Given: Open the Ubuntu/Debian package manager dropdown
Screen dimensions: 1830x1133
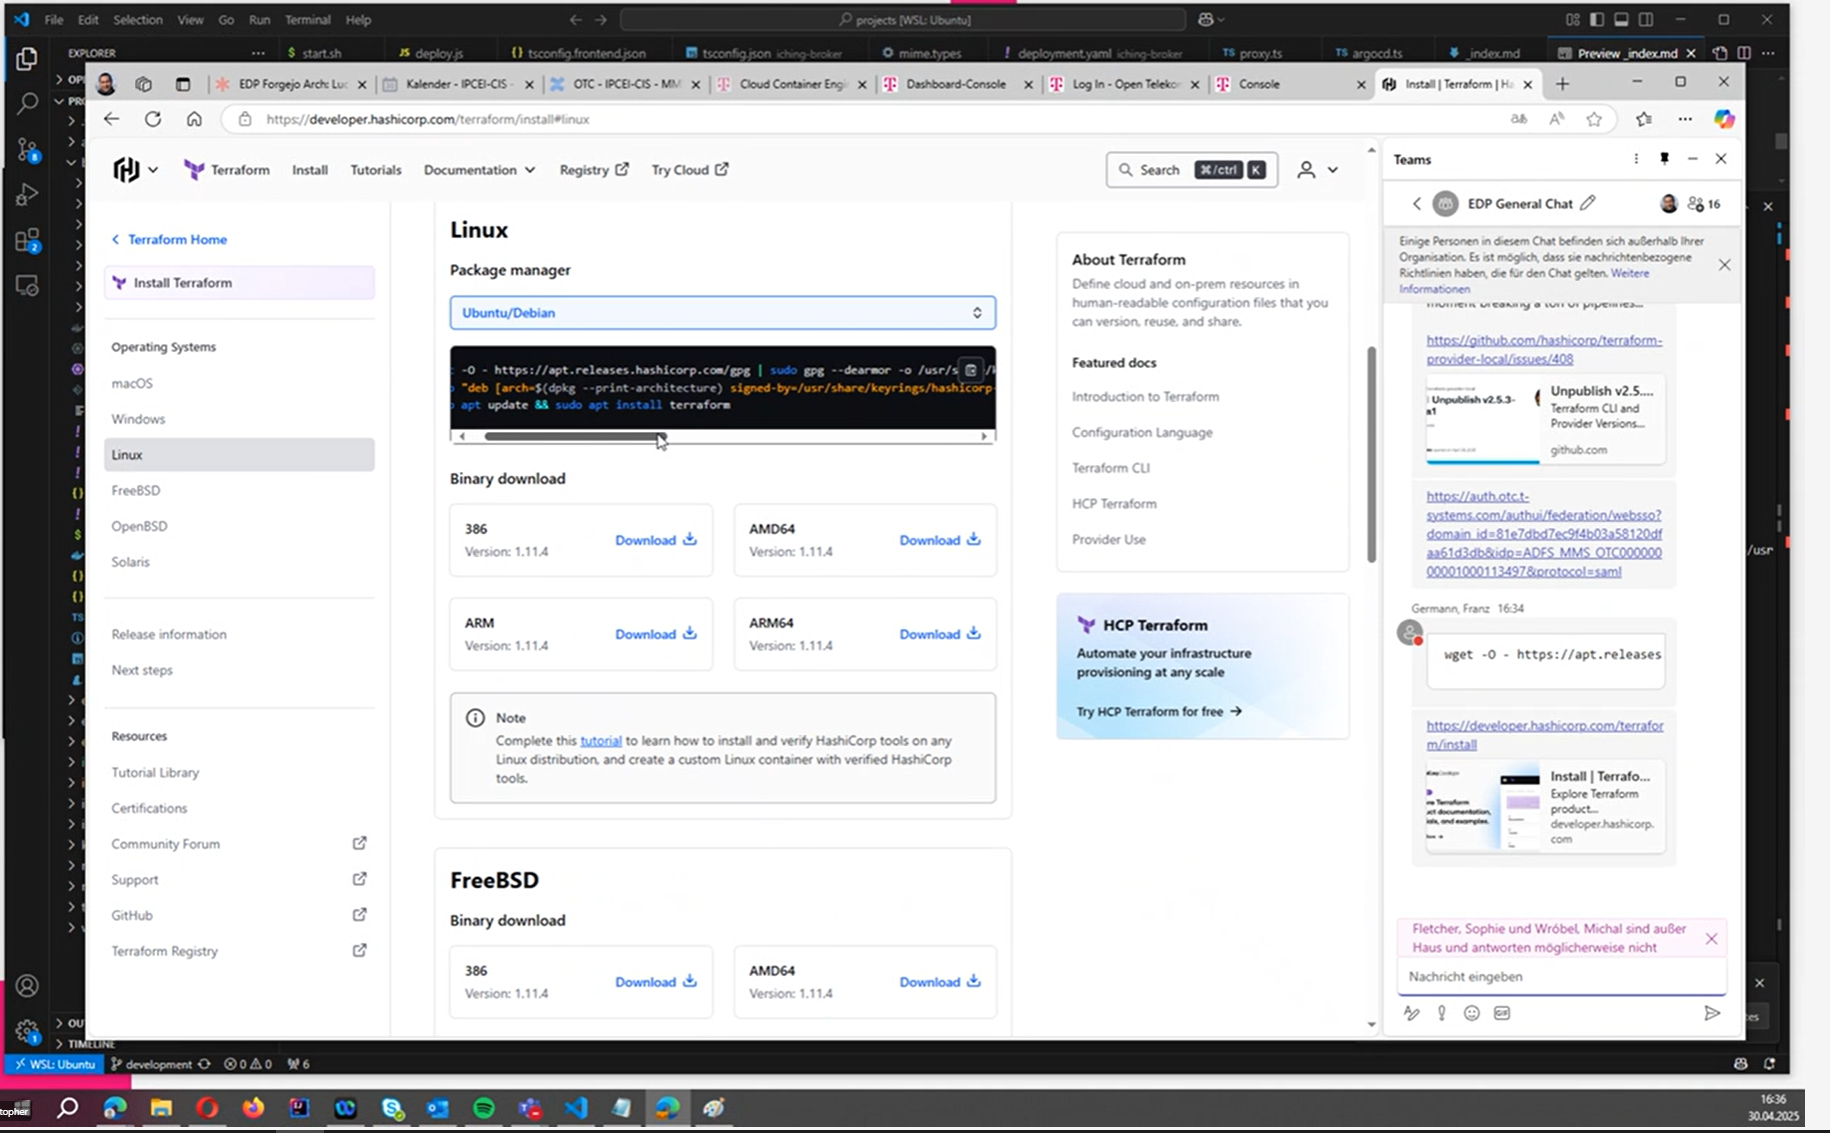Looking at the screenshot, I should pos(722,313).
